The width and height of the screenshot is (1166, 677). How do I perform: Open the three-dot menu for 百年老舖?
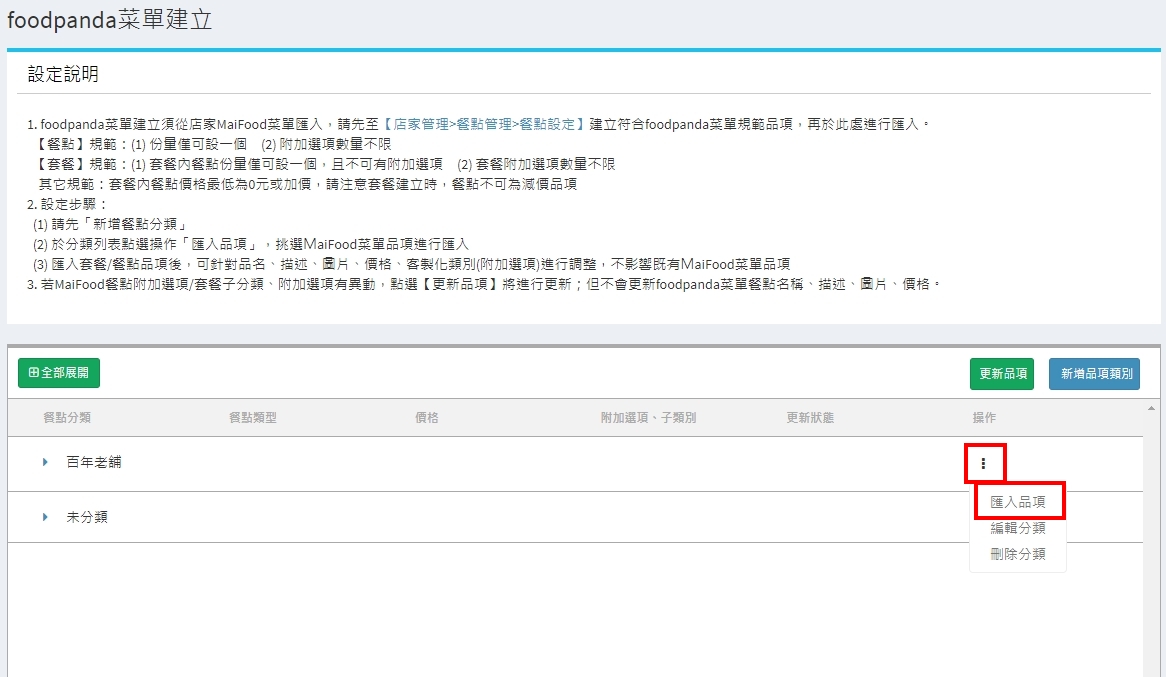pyautogui.click(x=984, y=463)
